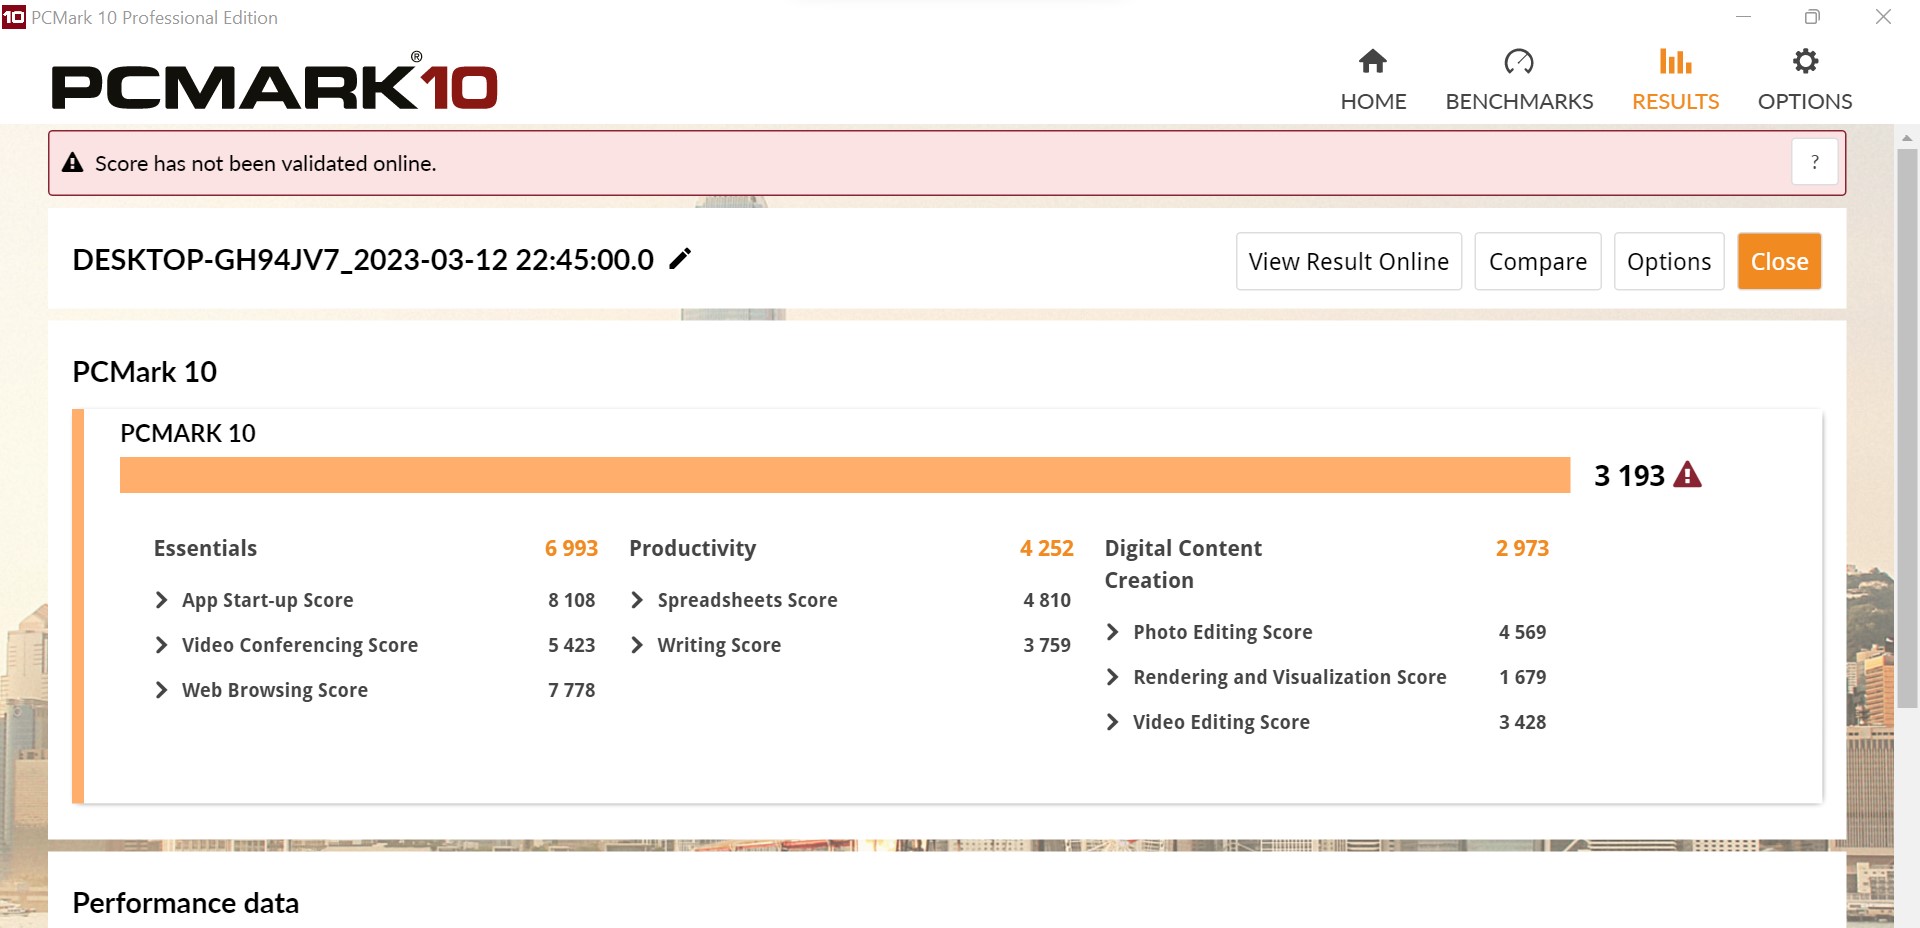
Task: Click the result name DESKTOP-GH94JV7 title
Action: tap(363, 260)
